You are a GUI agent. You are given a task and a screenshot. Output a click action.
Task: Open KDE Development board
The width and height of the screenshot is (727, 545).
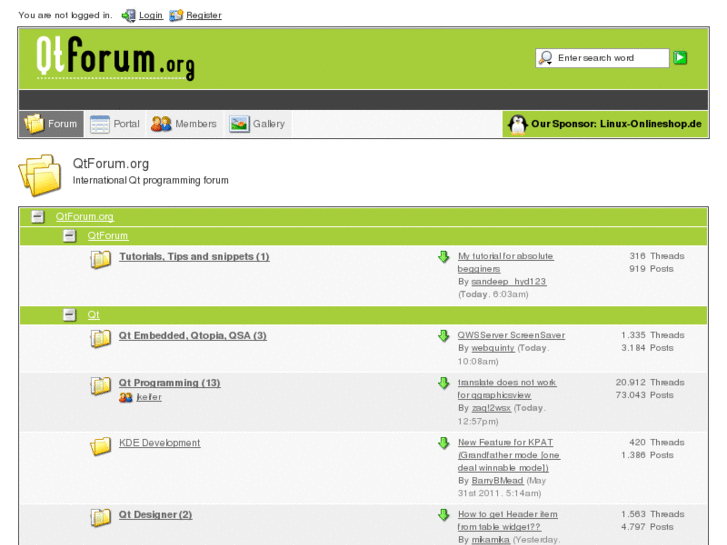(159, 443)
